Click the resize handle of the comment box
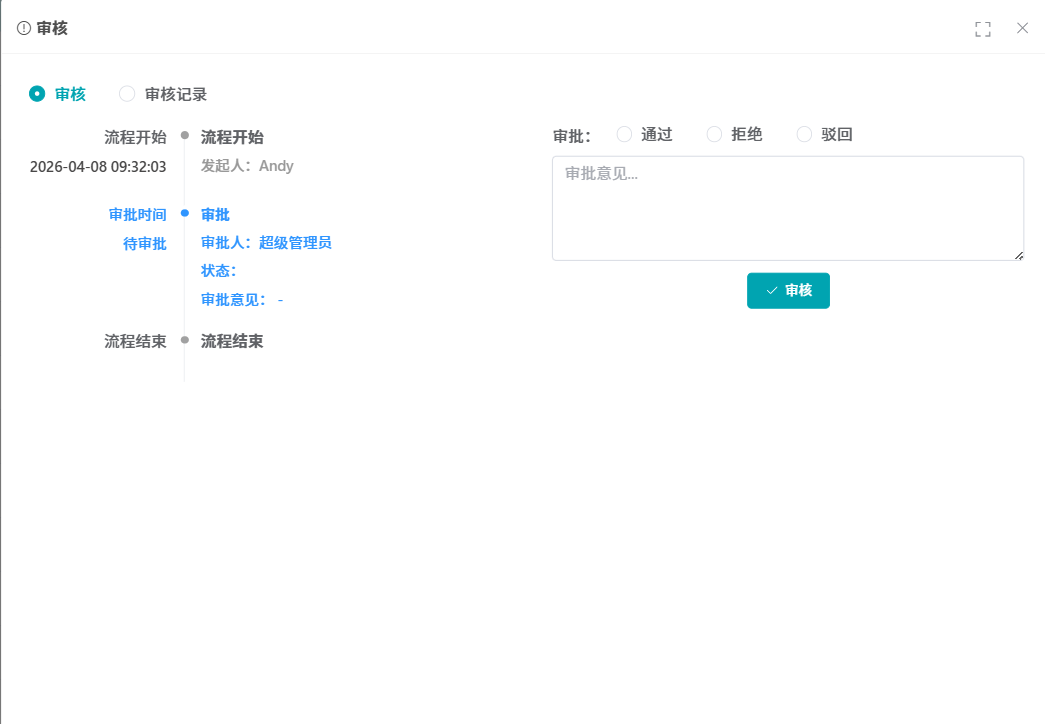Image resolution: width=1045 pixels, height=724 pixels. pyautogui.click(x=1018, y=255)
